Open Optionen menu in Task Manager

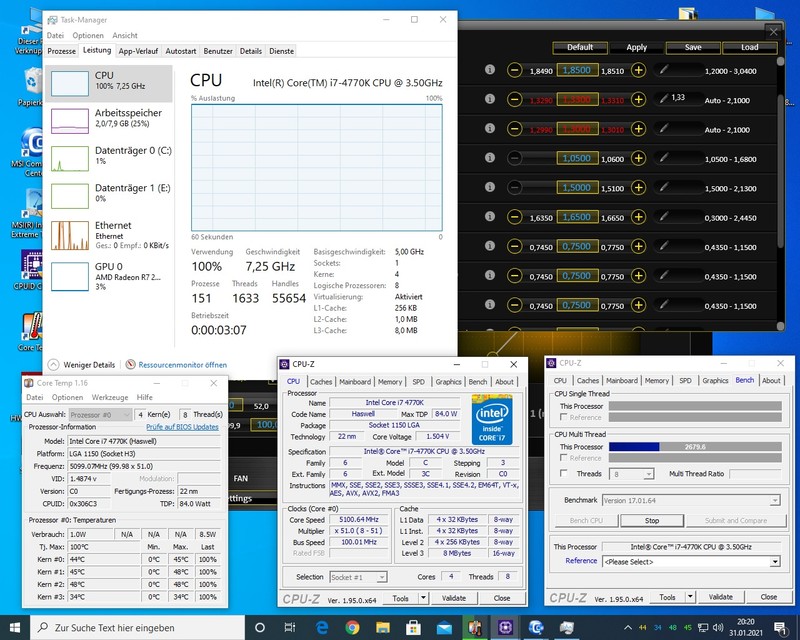88,35
